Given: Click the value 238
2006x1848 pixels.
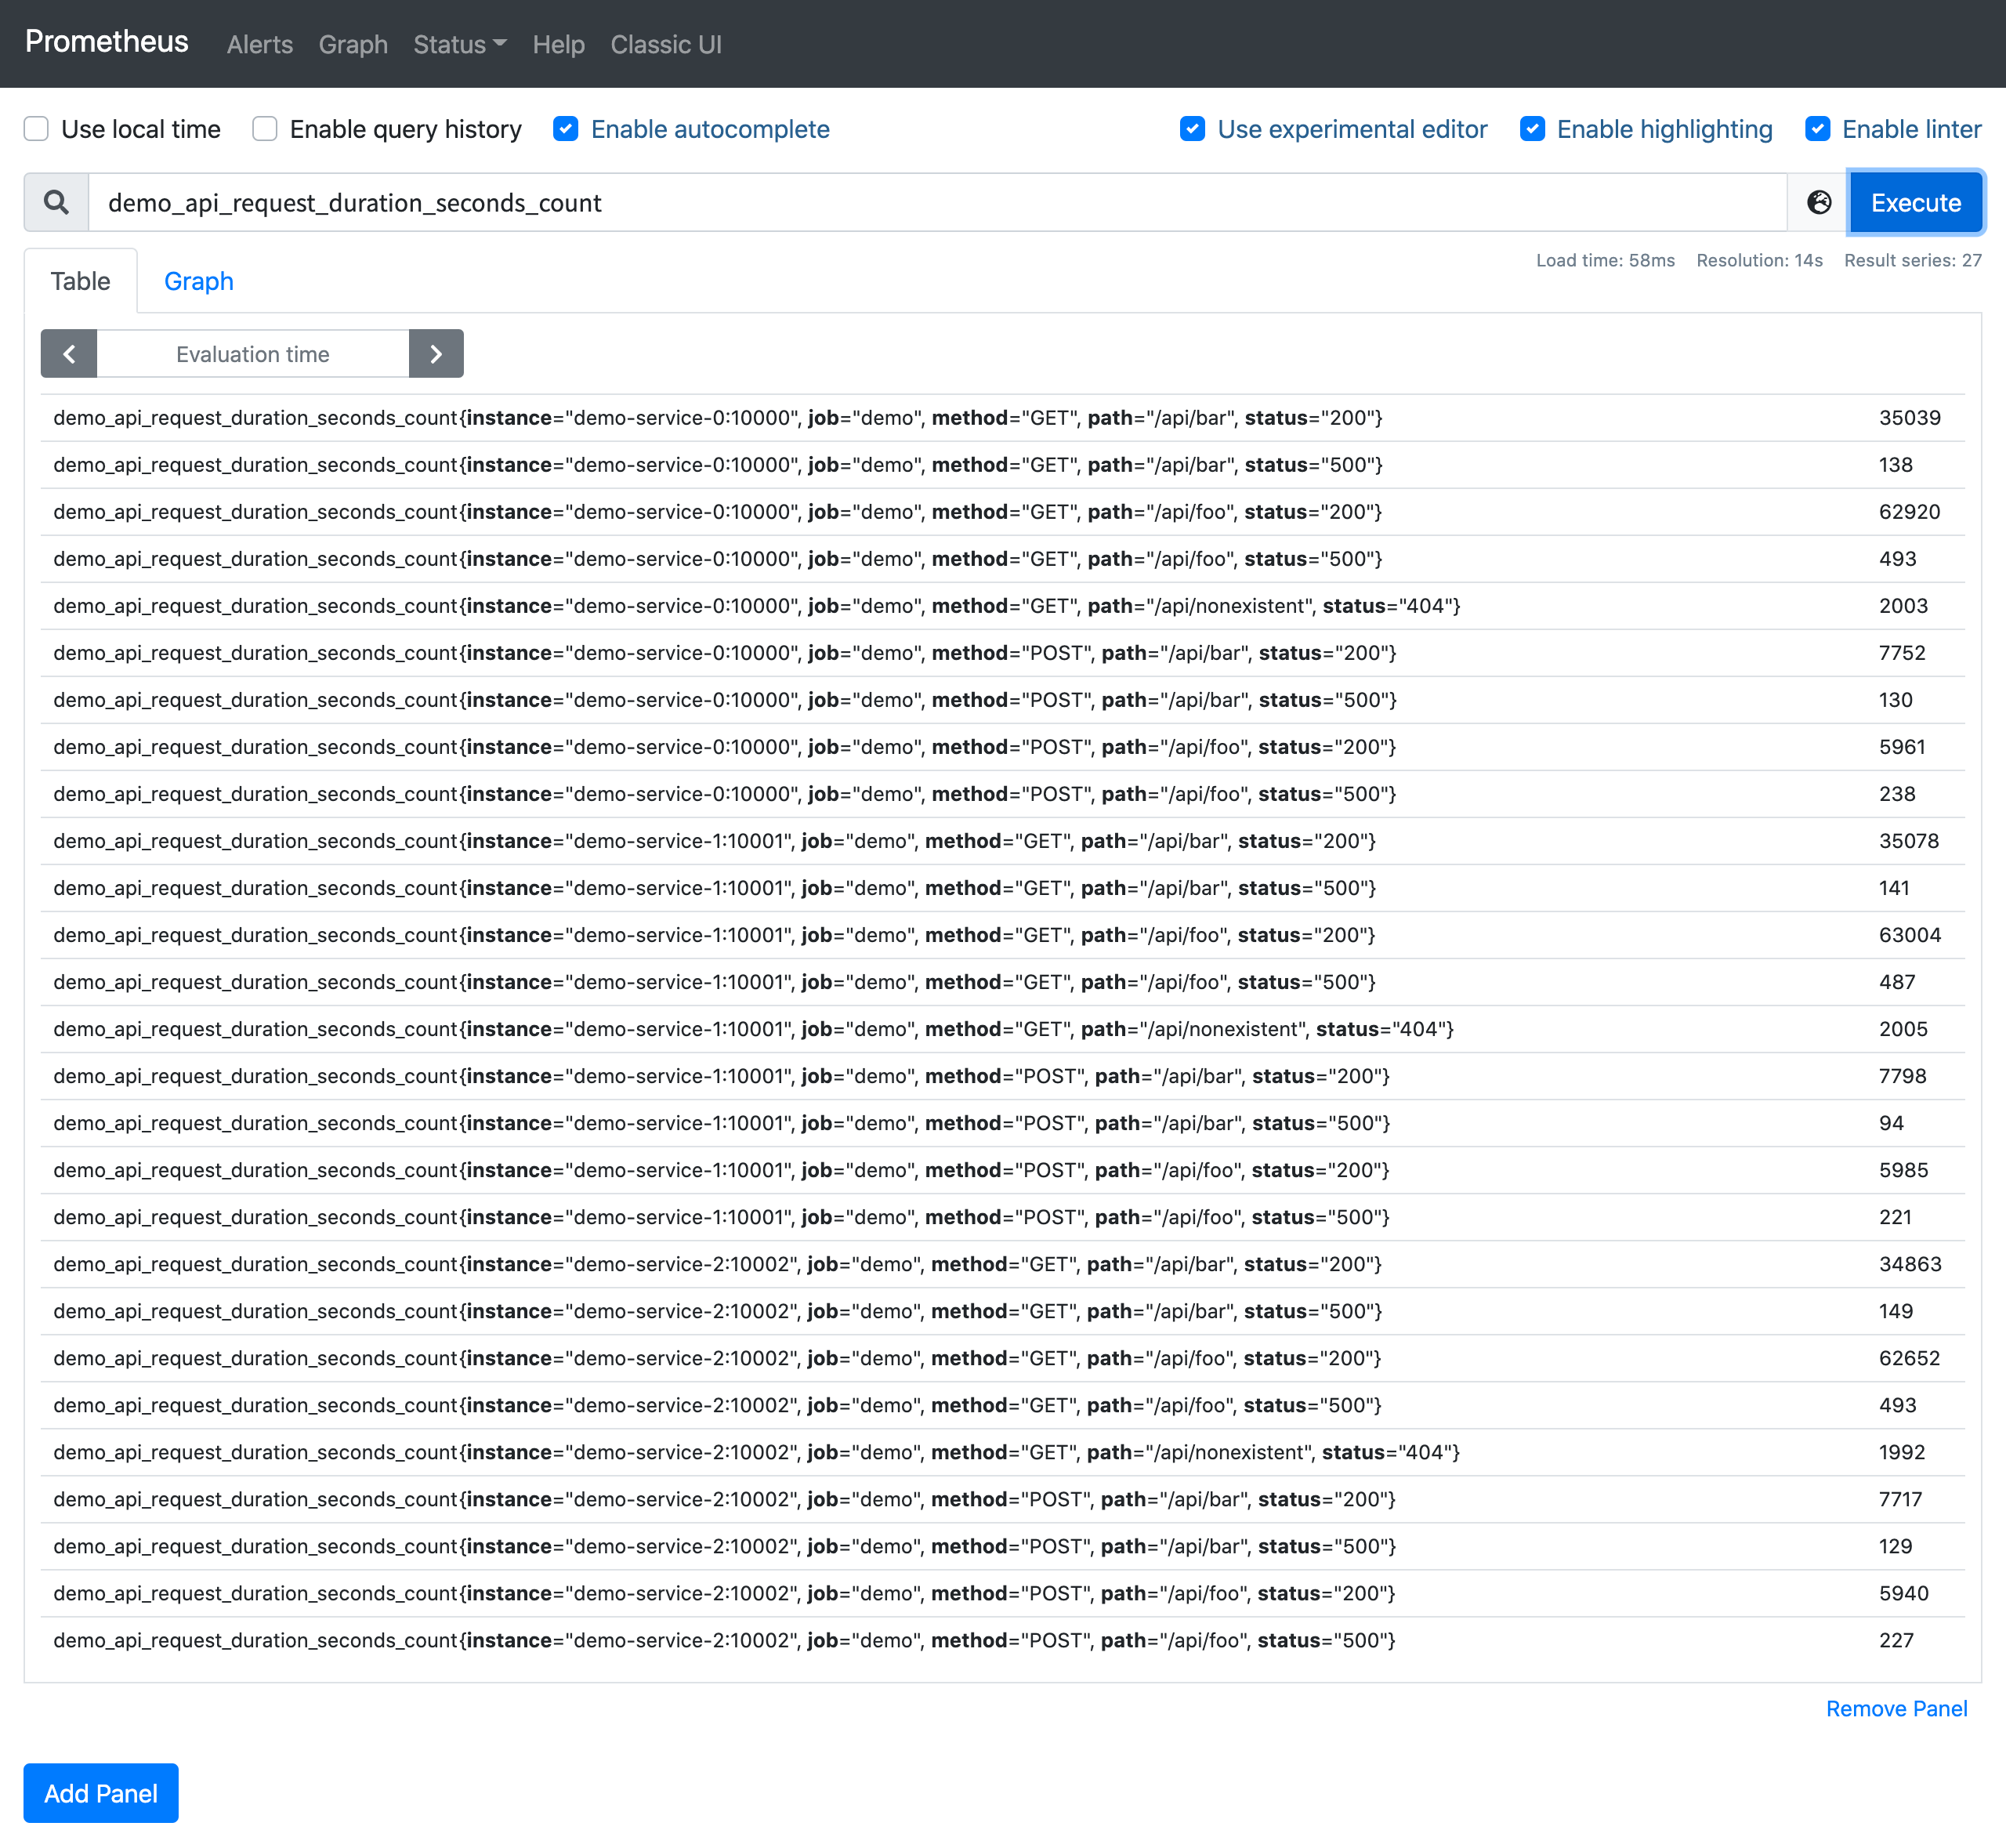Looking at the screenshot, I should [x=1898, y=794].
